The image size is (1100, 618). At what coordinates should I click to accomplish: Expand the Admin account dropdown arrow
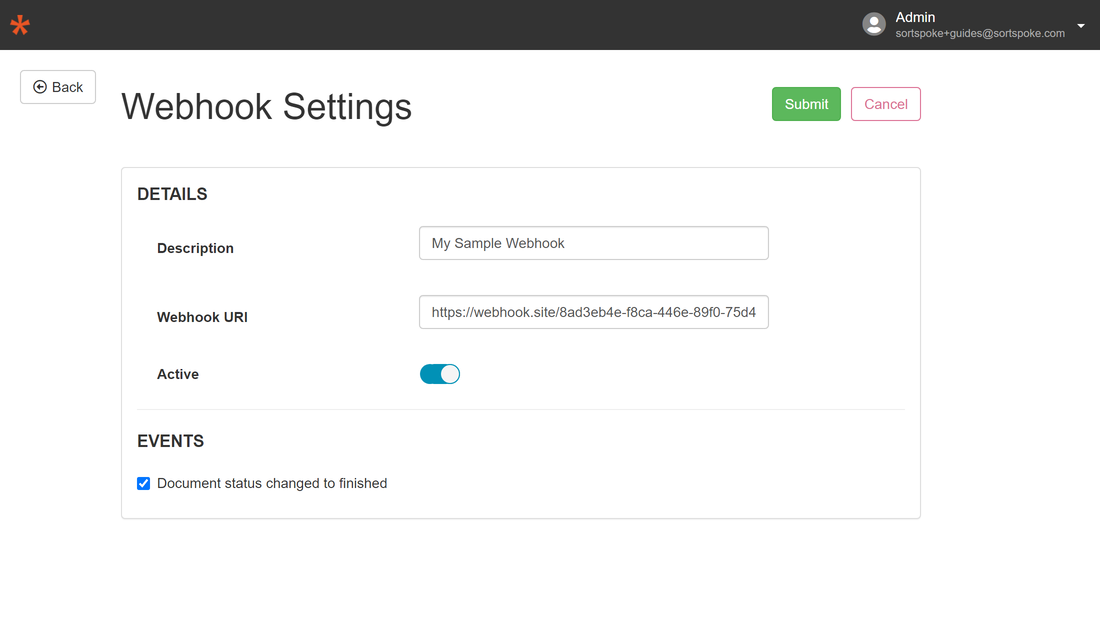click(1080, 26)
